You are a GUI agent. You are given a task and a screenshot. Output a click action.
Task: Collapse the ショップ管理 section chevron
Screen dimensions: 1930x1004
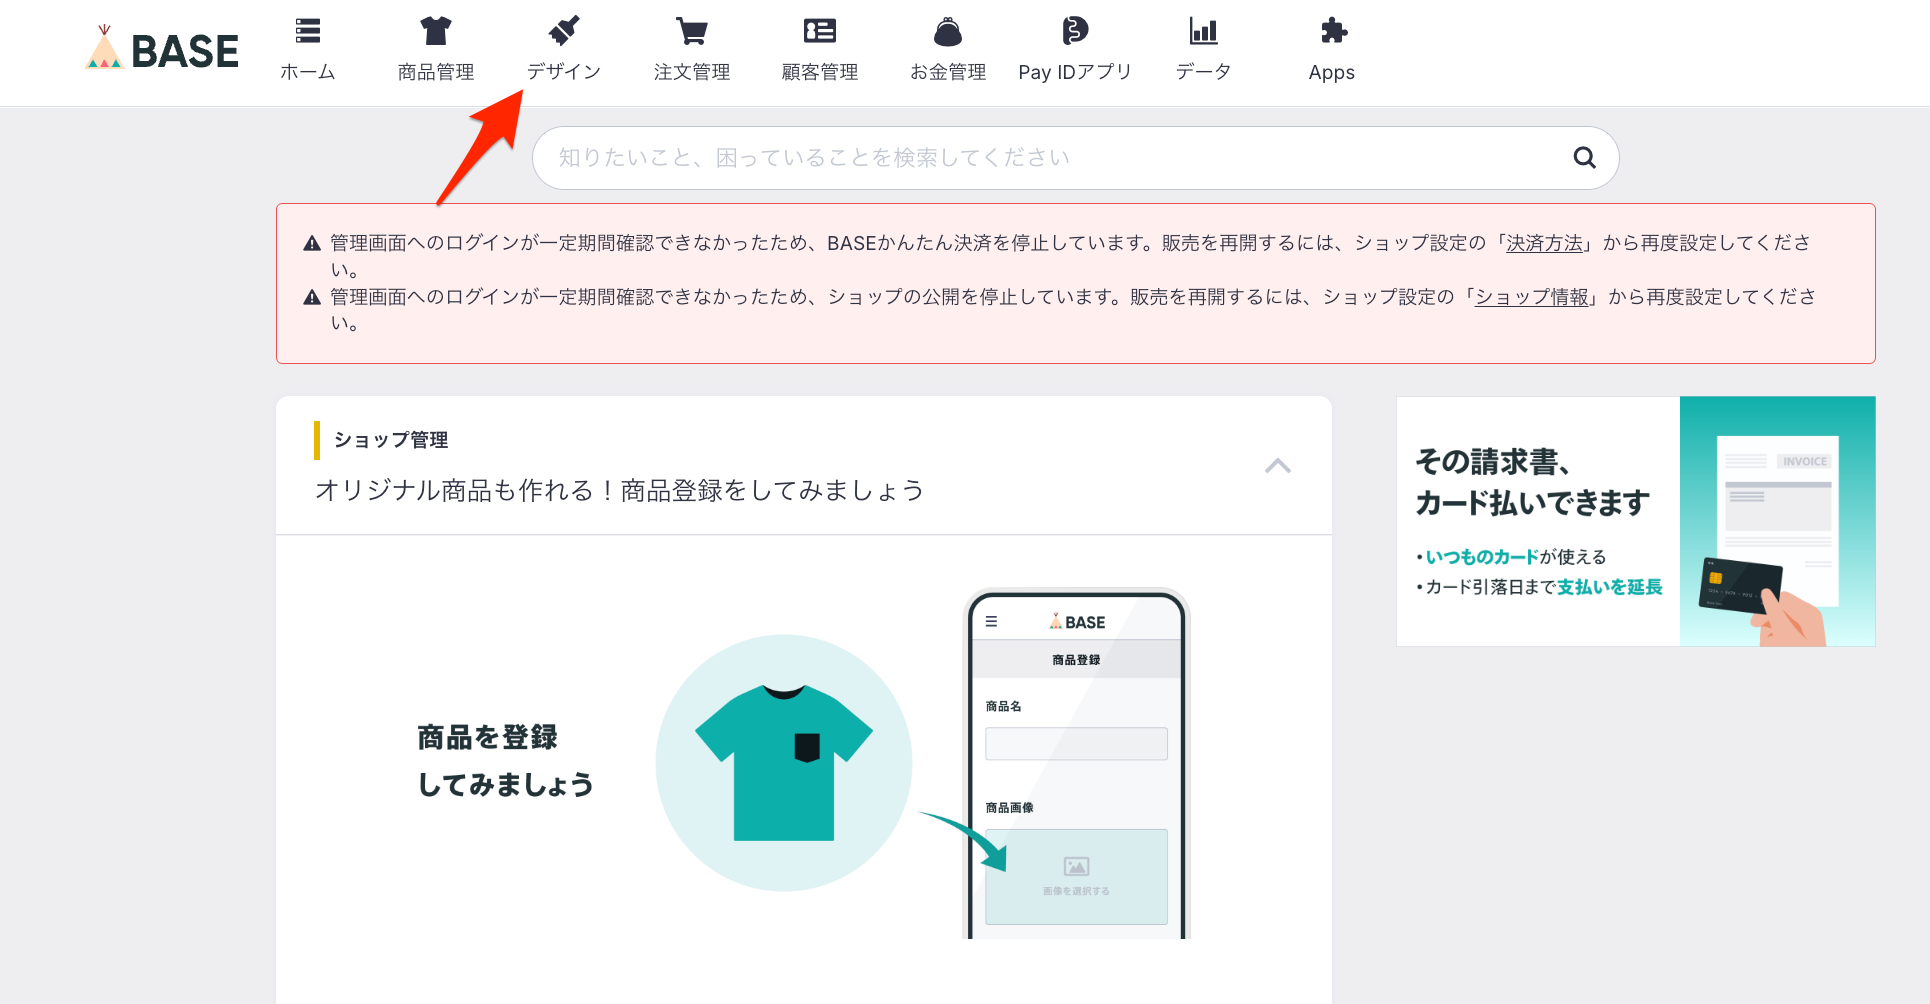click(x=1277, y=466)
